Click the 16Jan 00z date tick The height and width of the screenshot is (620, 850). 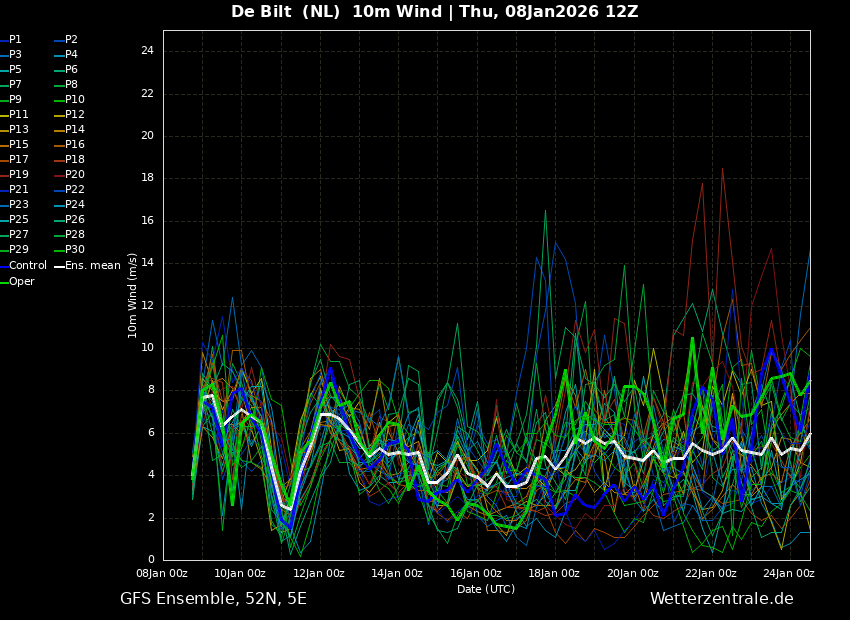click(x=475, y=574)
